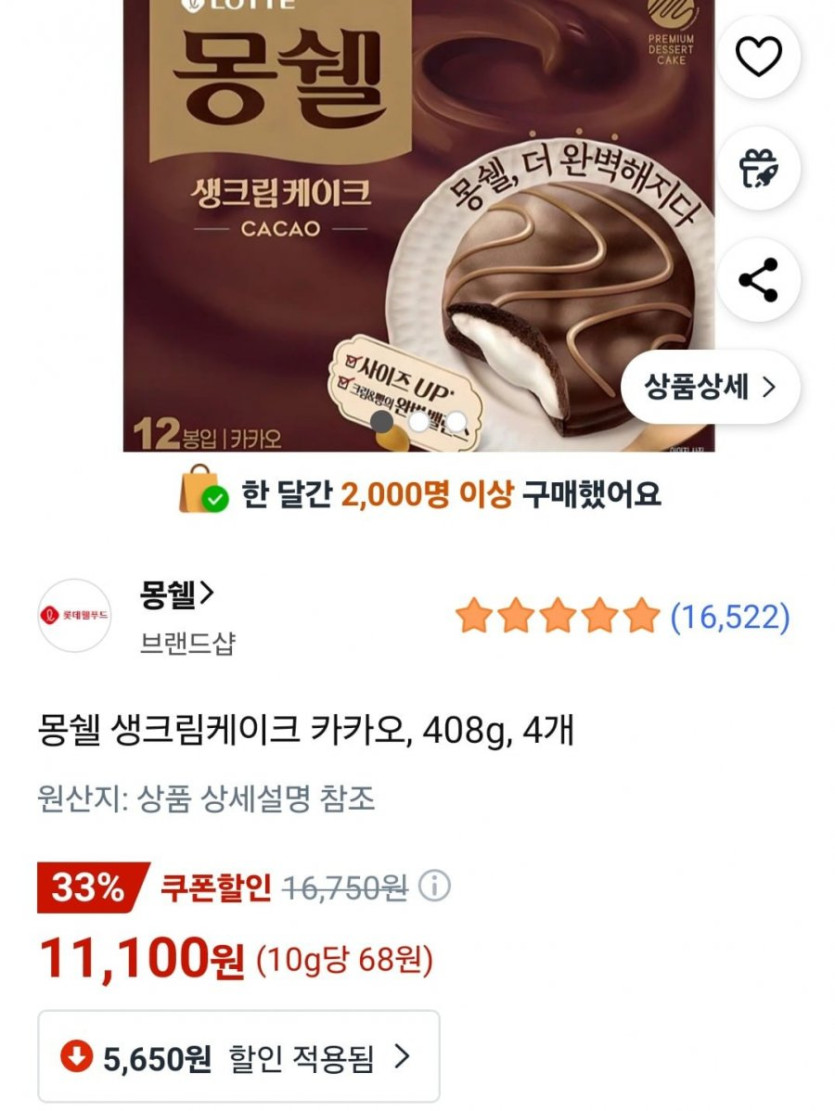Open the rocket gift box icon
Viewport: 835px width, 1111px height.
point(758,169)
